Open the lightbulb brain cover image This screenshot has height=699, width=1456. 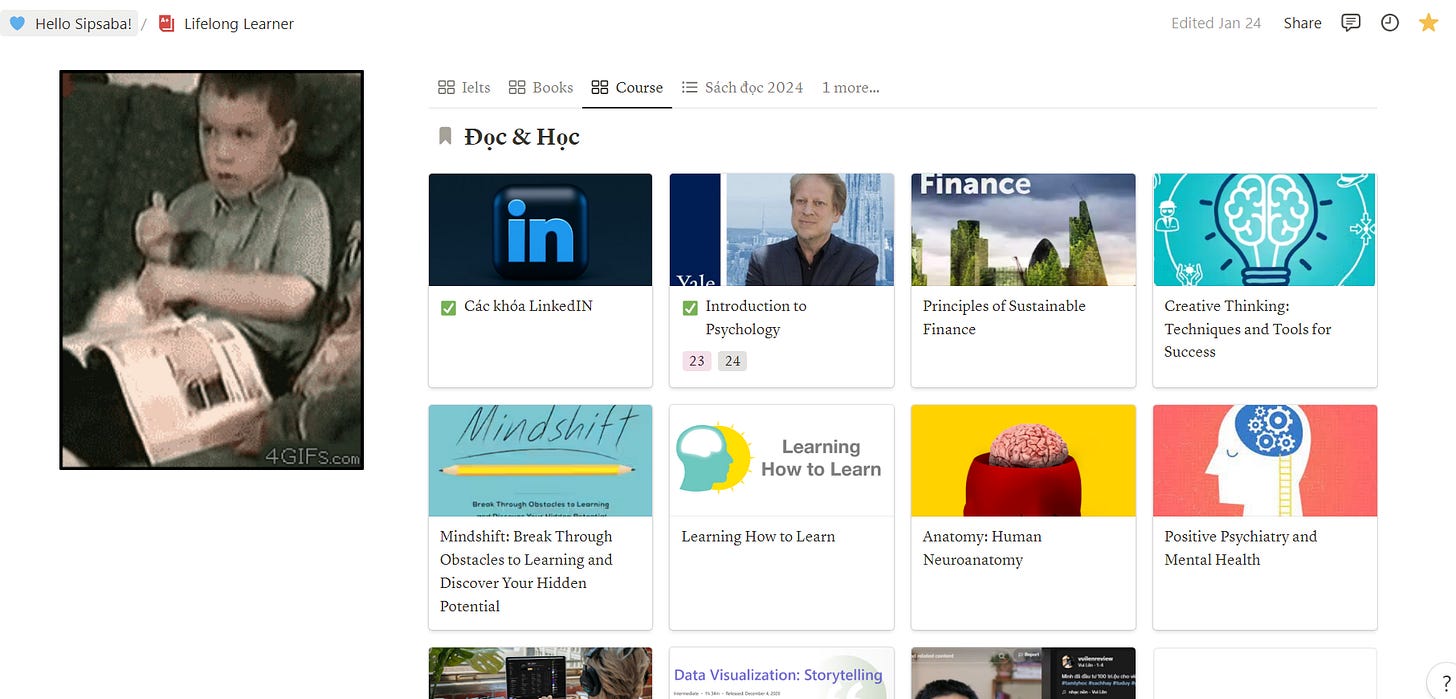click(x=1265, y=230)
